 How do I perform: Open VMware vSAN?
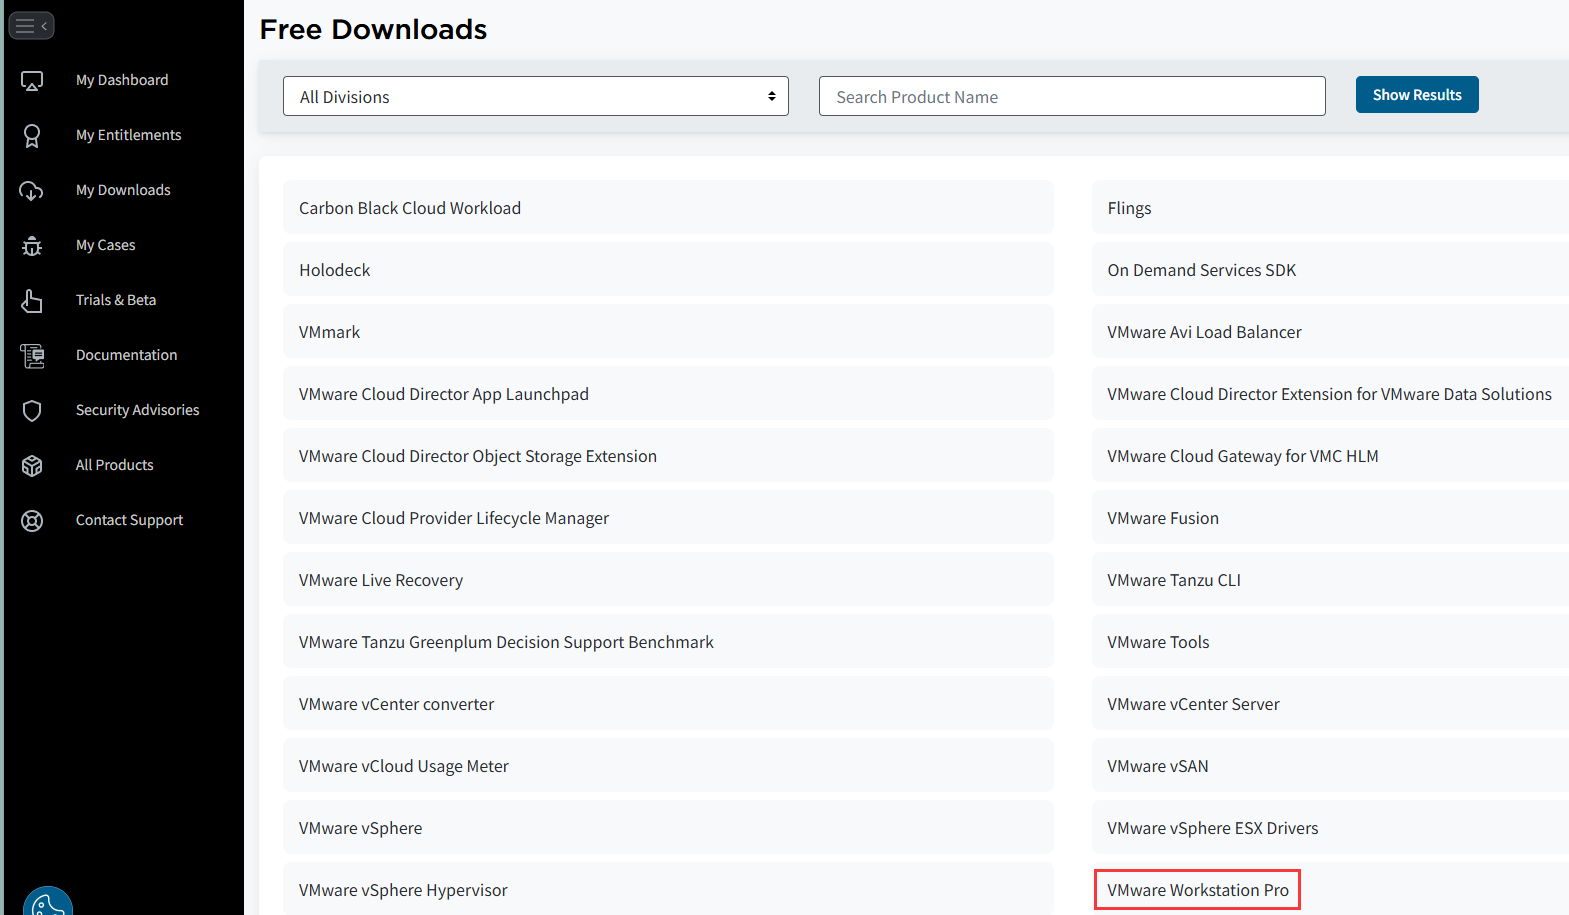pyautogui.click(x=1330, y=765)
